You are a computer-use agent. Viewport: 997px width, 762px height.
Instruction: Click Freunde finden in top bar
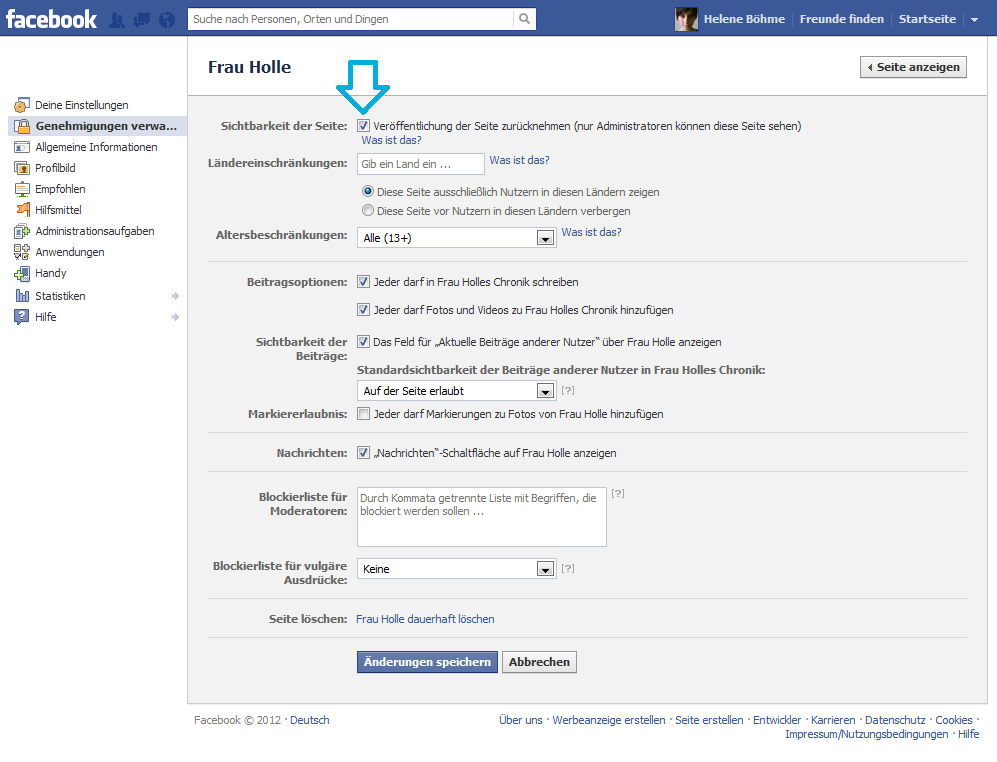click(x=841, y=19)
